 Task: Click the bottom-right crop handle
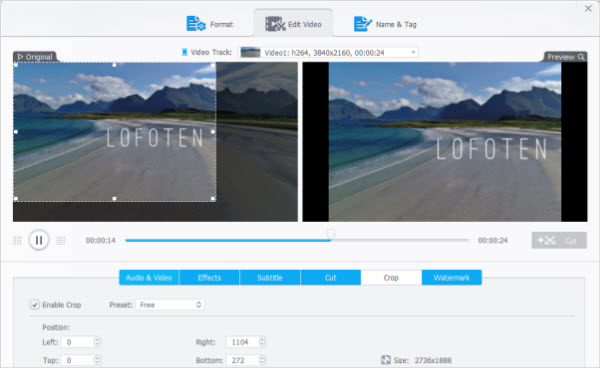pos(214,199)
